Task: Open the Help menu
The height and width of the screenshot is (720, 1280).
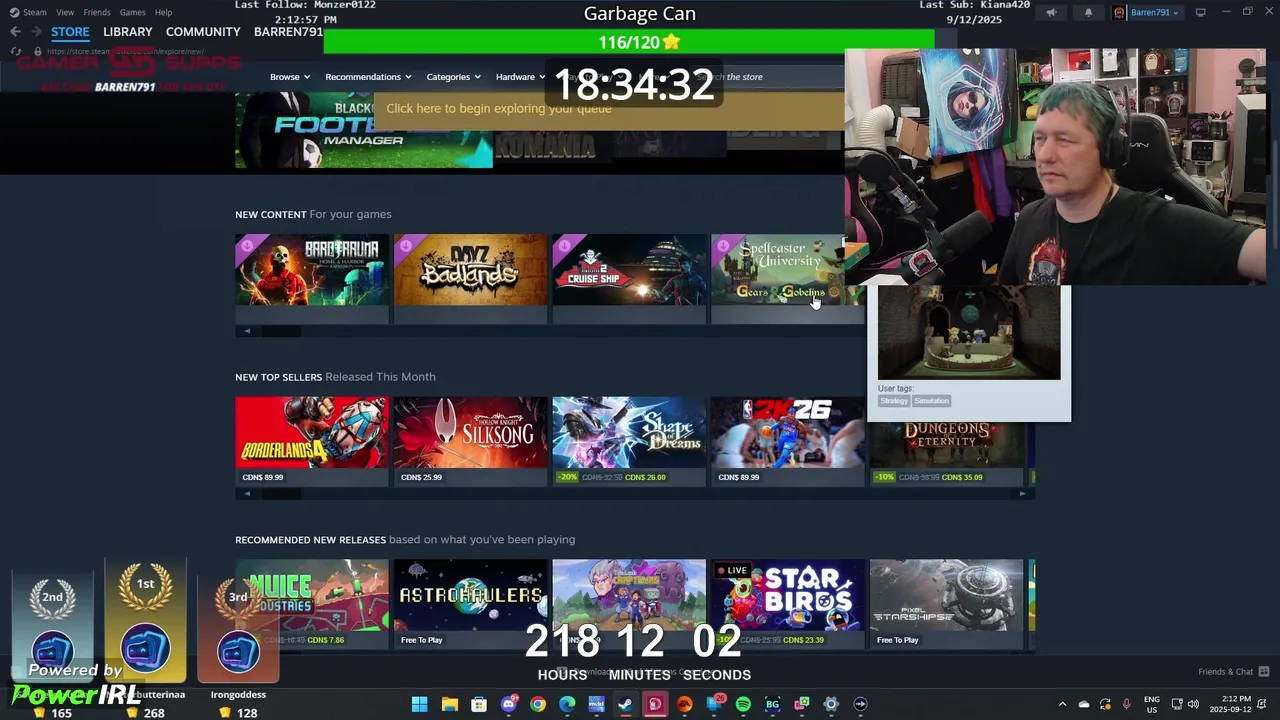Action: coord(163,12)
